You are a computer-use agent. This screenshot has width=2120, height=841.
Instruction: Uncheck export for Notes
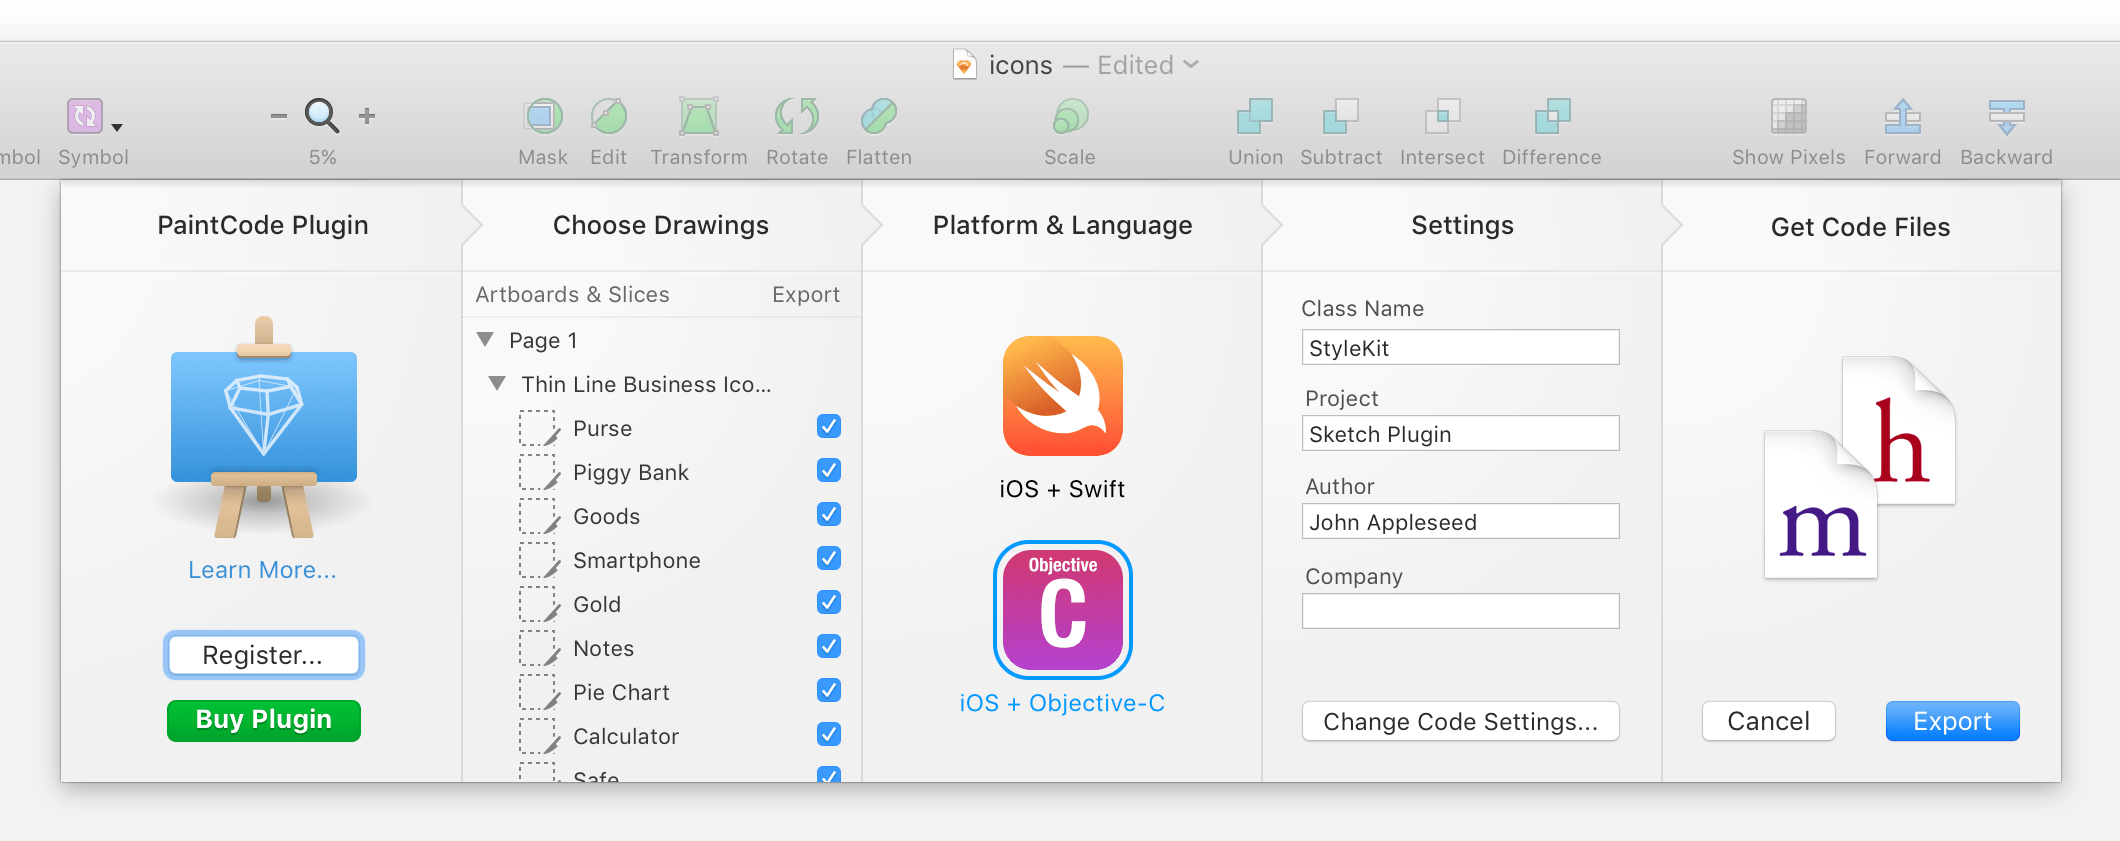[x=829, y=647]
